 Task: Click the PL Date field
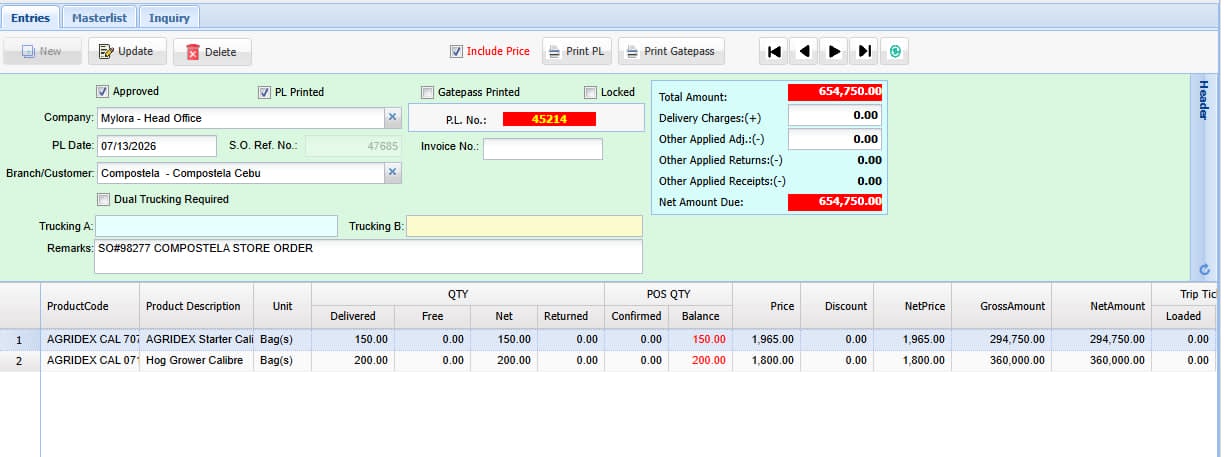156,146
